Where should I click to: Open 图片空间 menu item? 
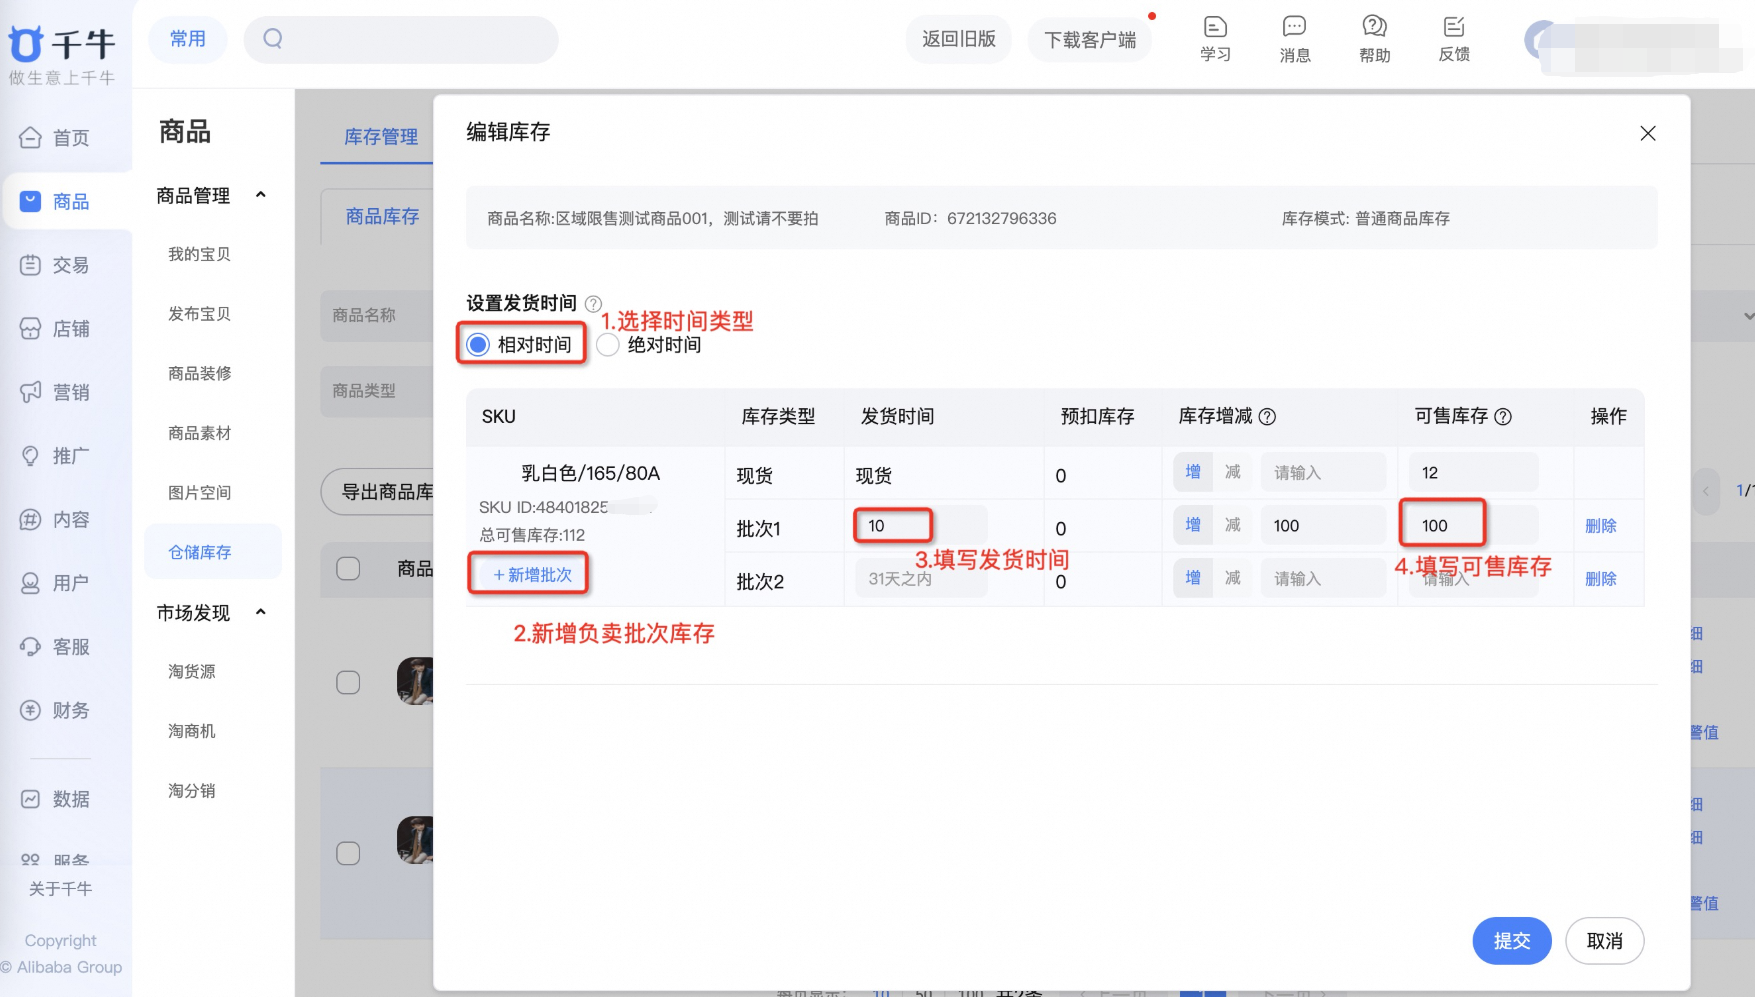tap(200, 493)
